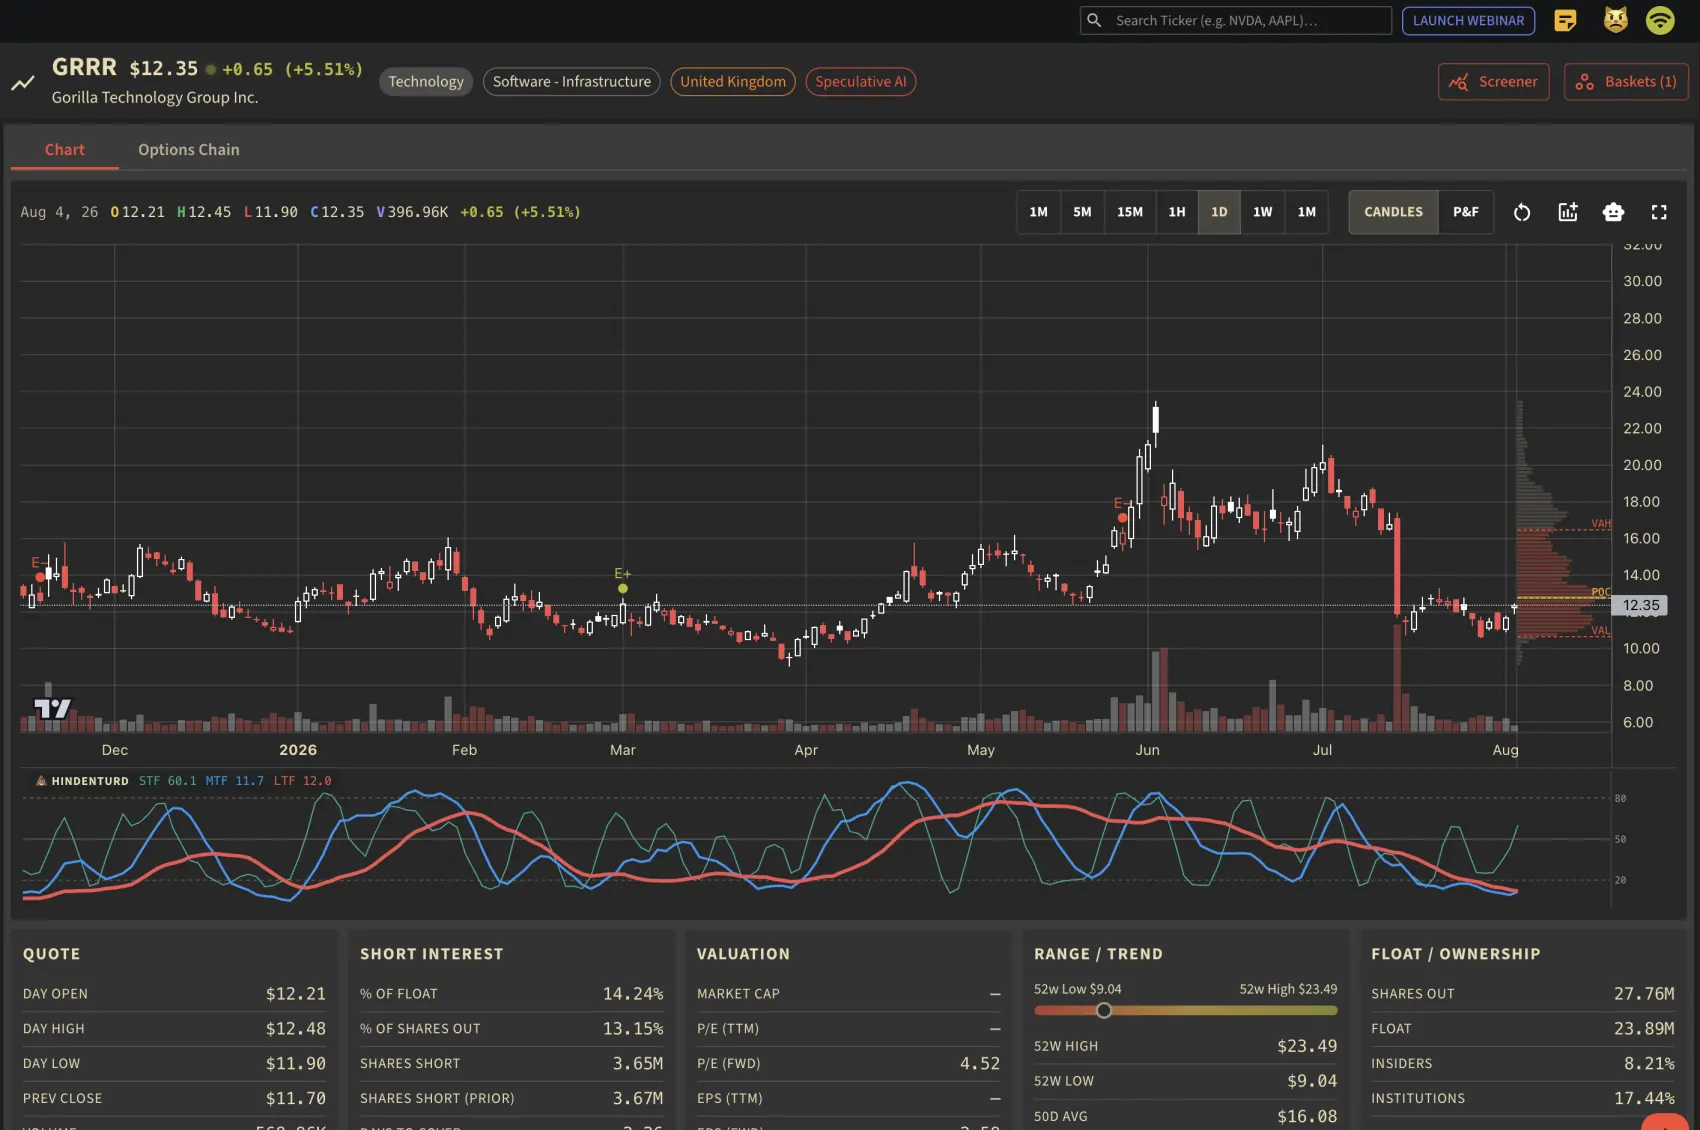Click the VAH volume profile label
Viewport: 1700px width, 1130px height.
tap(1601, 523)
